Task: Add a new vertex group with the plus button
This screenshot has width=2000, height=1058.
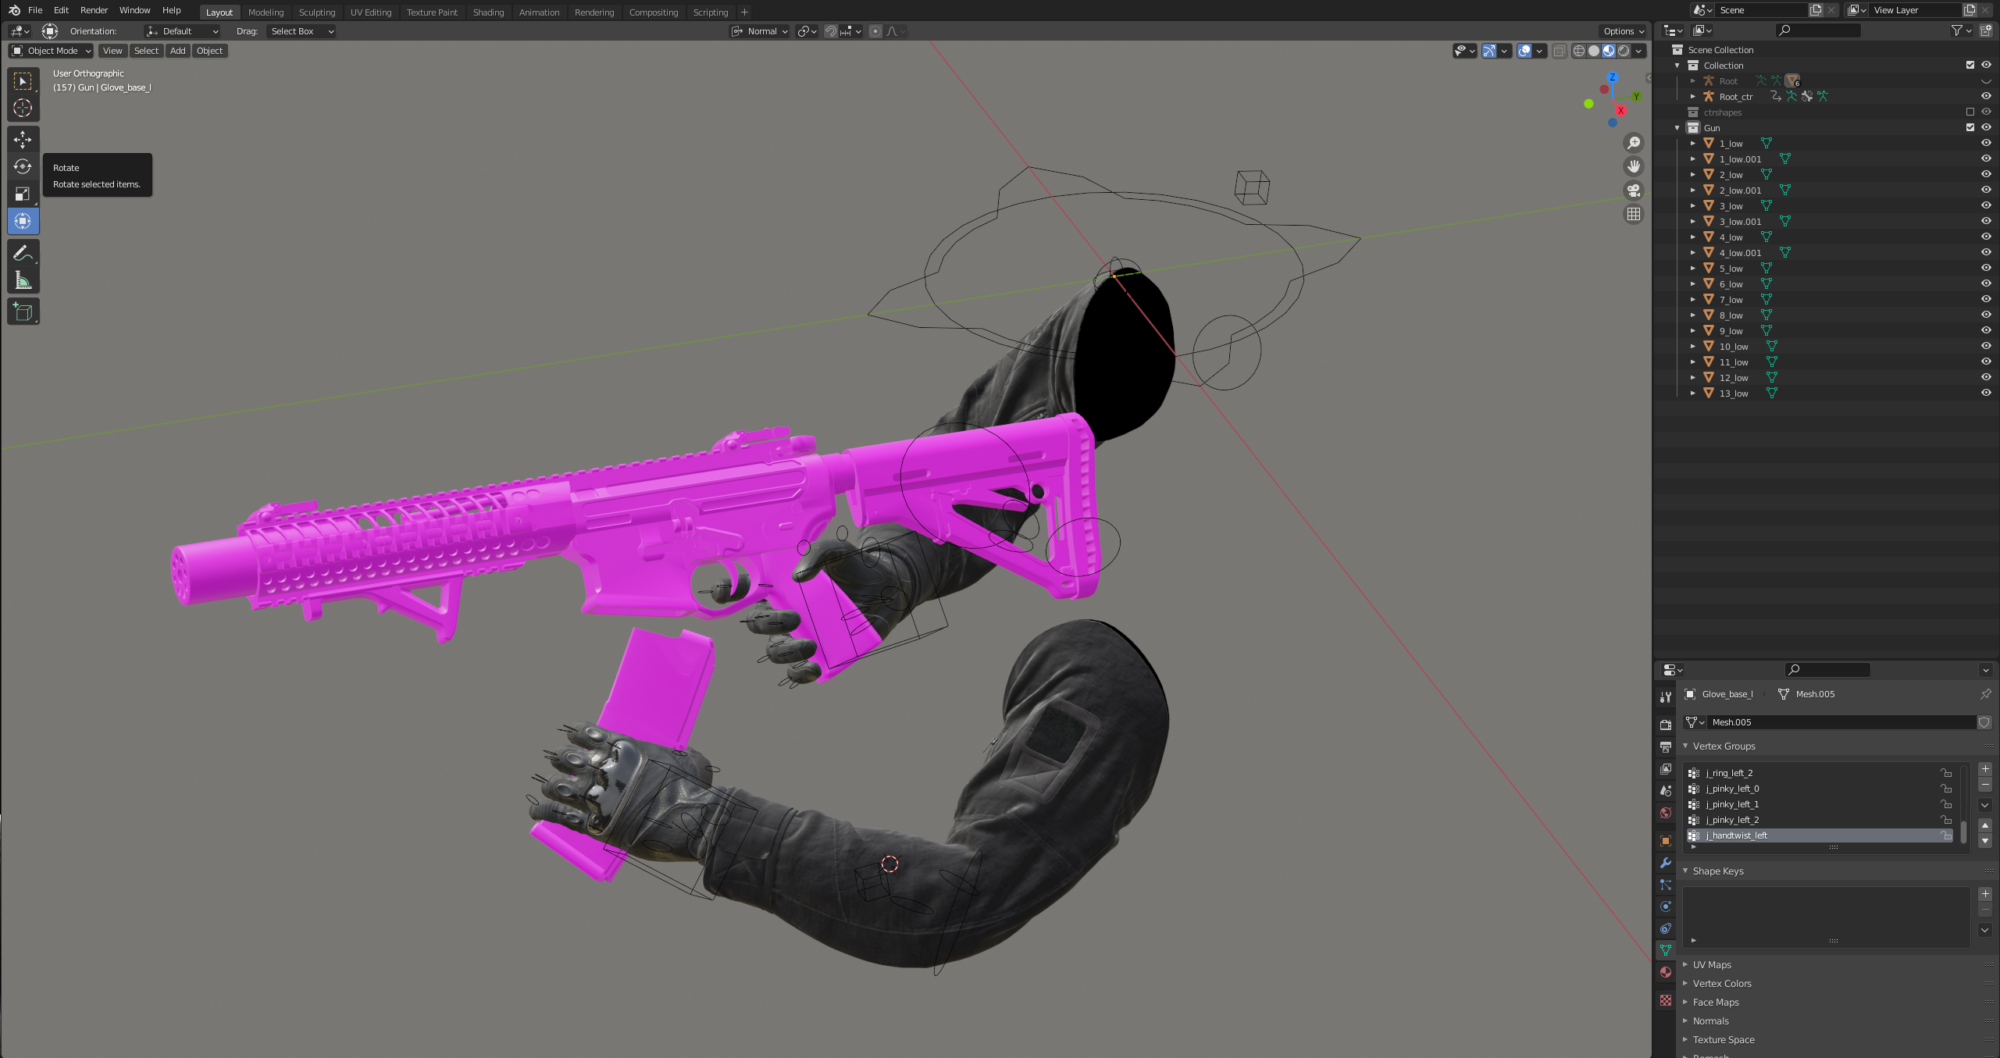Action: point(1986,769)
